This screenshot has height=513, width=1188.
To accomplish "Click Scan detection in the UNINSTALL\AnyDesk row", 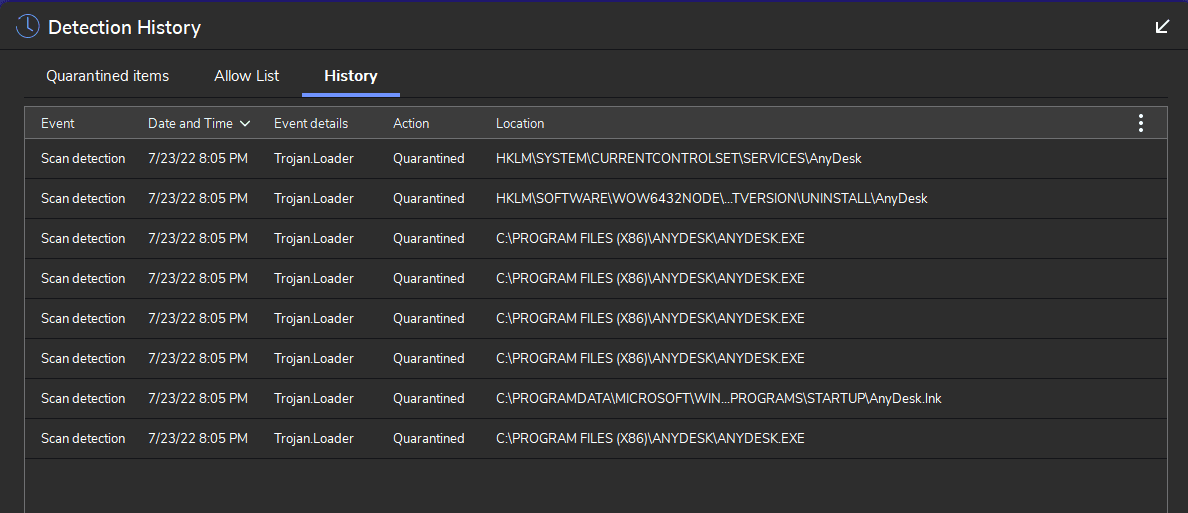I will click(83, 199).
